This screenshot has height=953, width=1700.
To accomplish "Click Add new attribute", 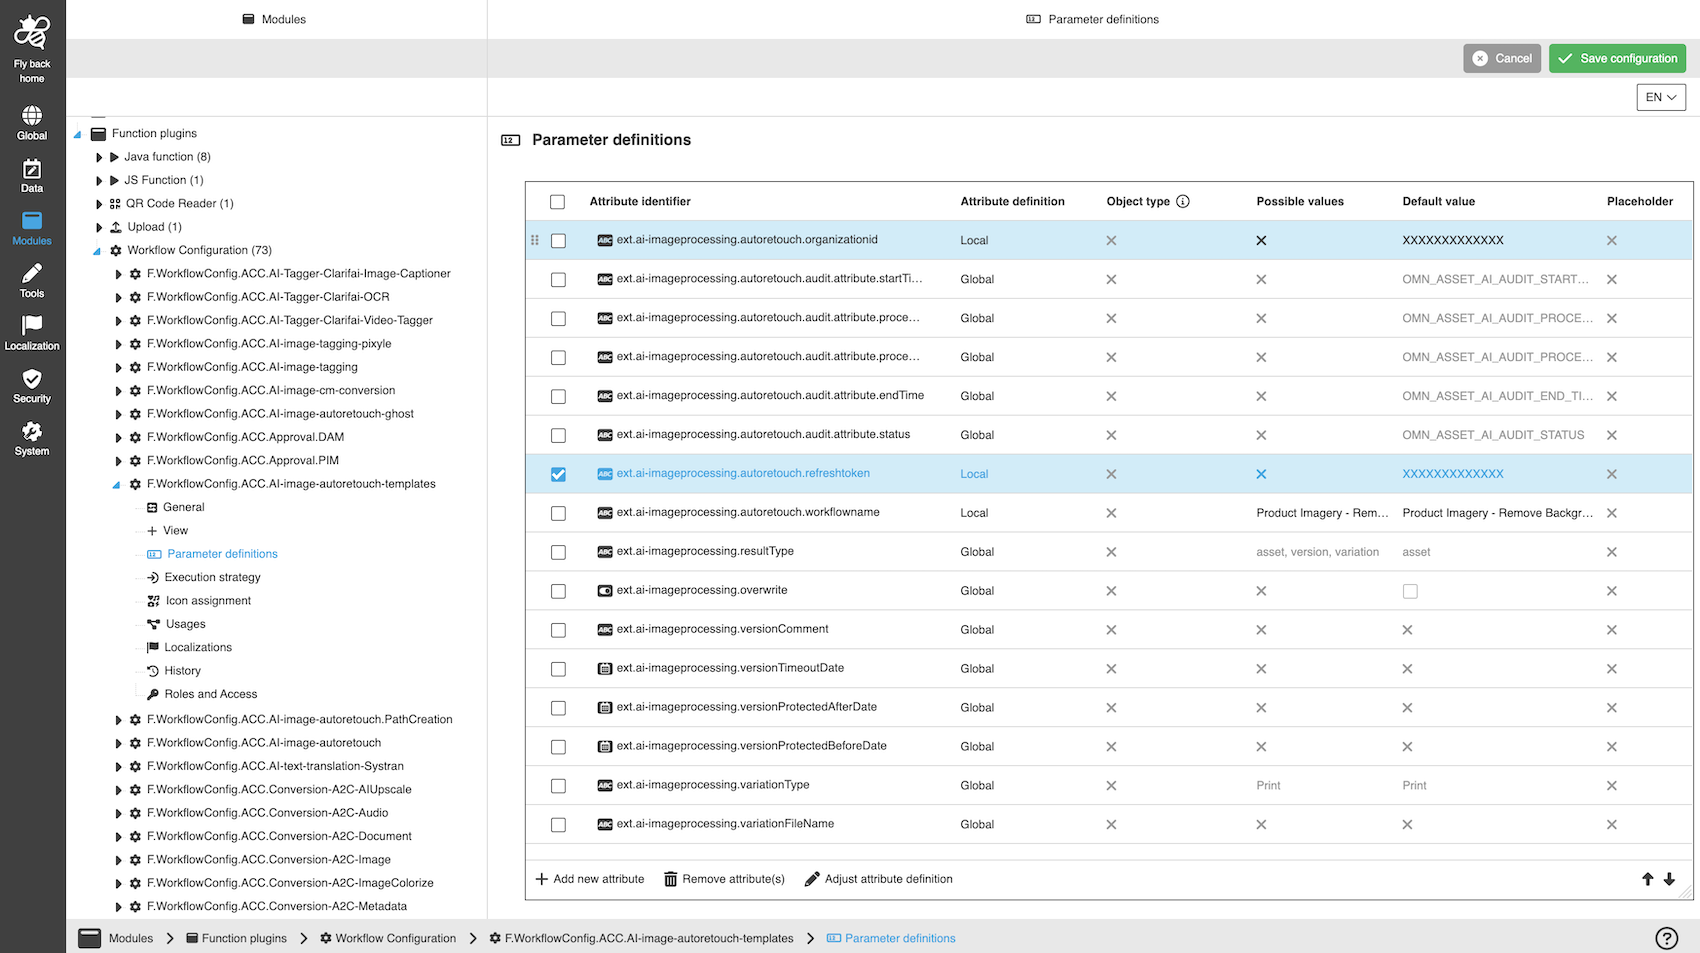I will coord(590,879).
